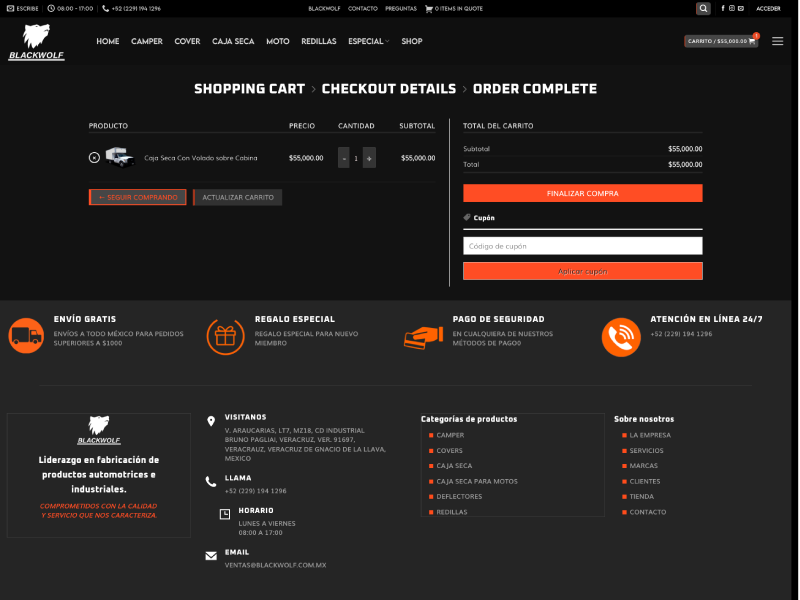The width and height of the screenshot is (800, 600).
Task: Click the ventas@blackwolf.com.mx email address
Action: [276, 565]
